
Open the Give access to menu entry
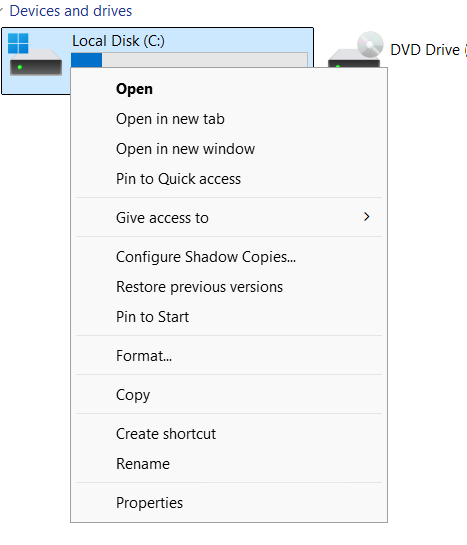229,218
